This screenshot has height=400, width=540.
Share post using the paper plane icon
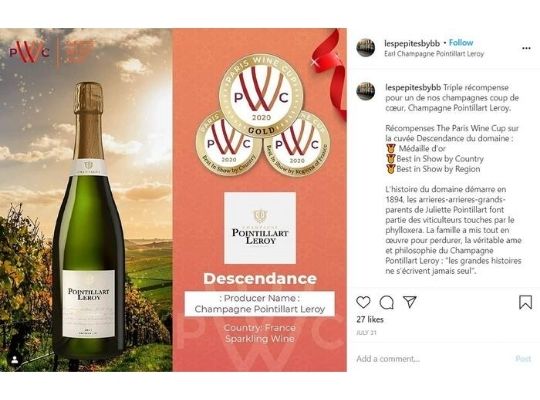(410, 302)
